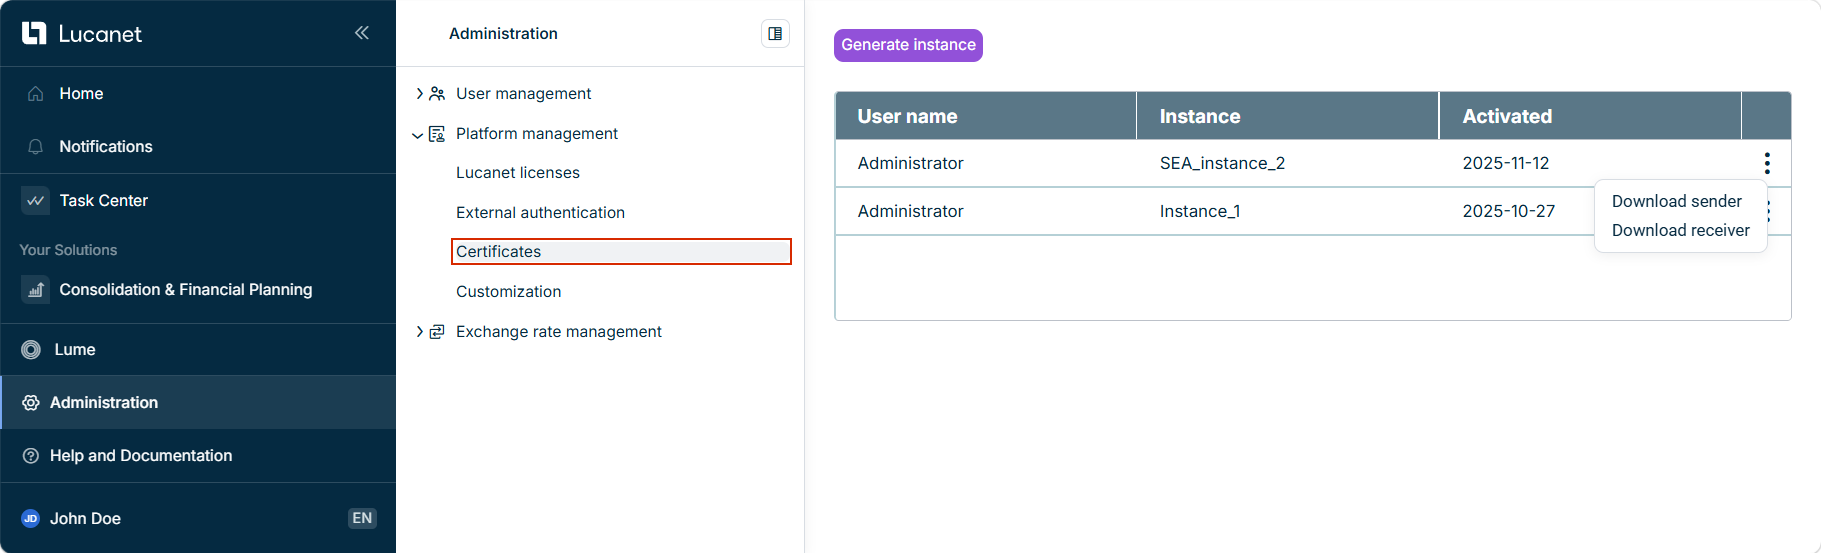This screenshot has height=553, width=1821.
Task: Sort by Instance column header
Action: coord(1288,116)
